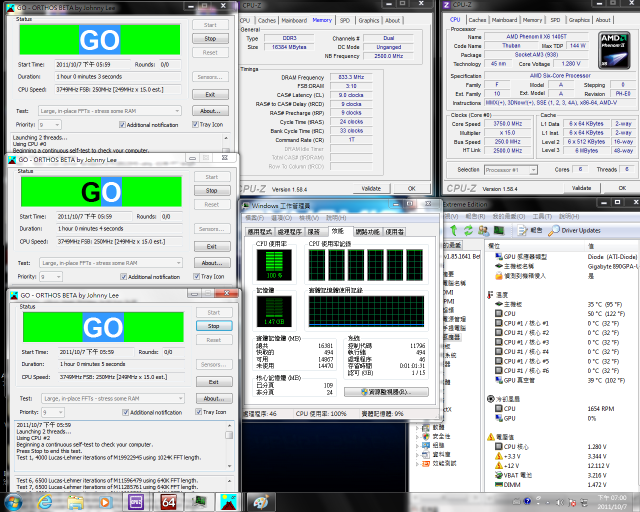Select the 軟體 tree node icon
Image resolution: width=640 pixels, height=512 pixels.
click(x=426, y=427)
